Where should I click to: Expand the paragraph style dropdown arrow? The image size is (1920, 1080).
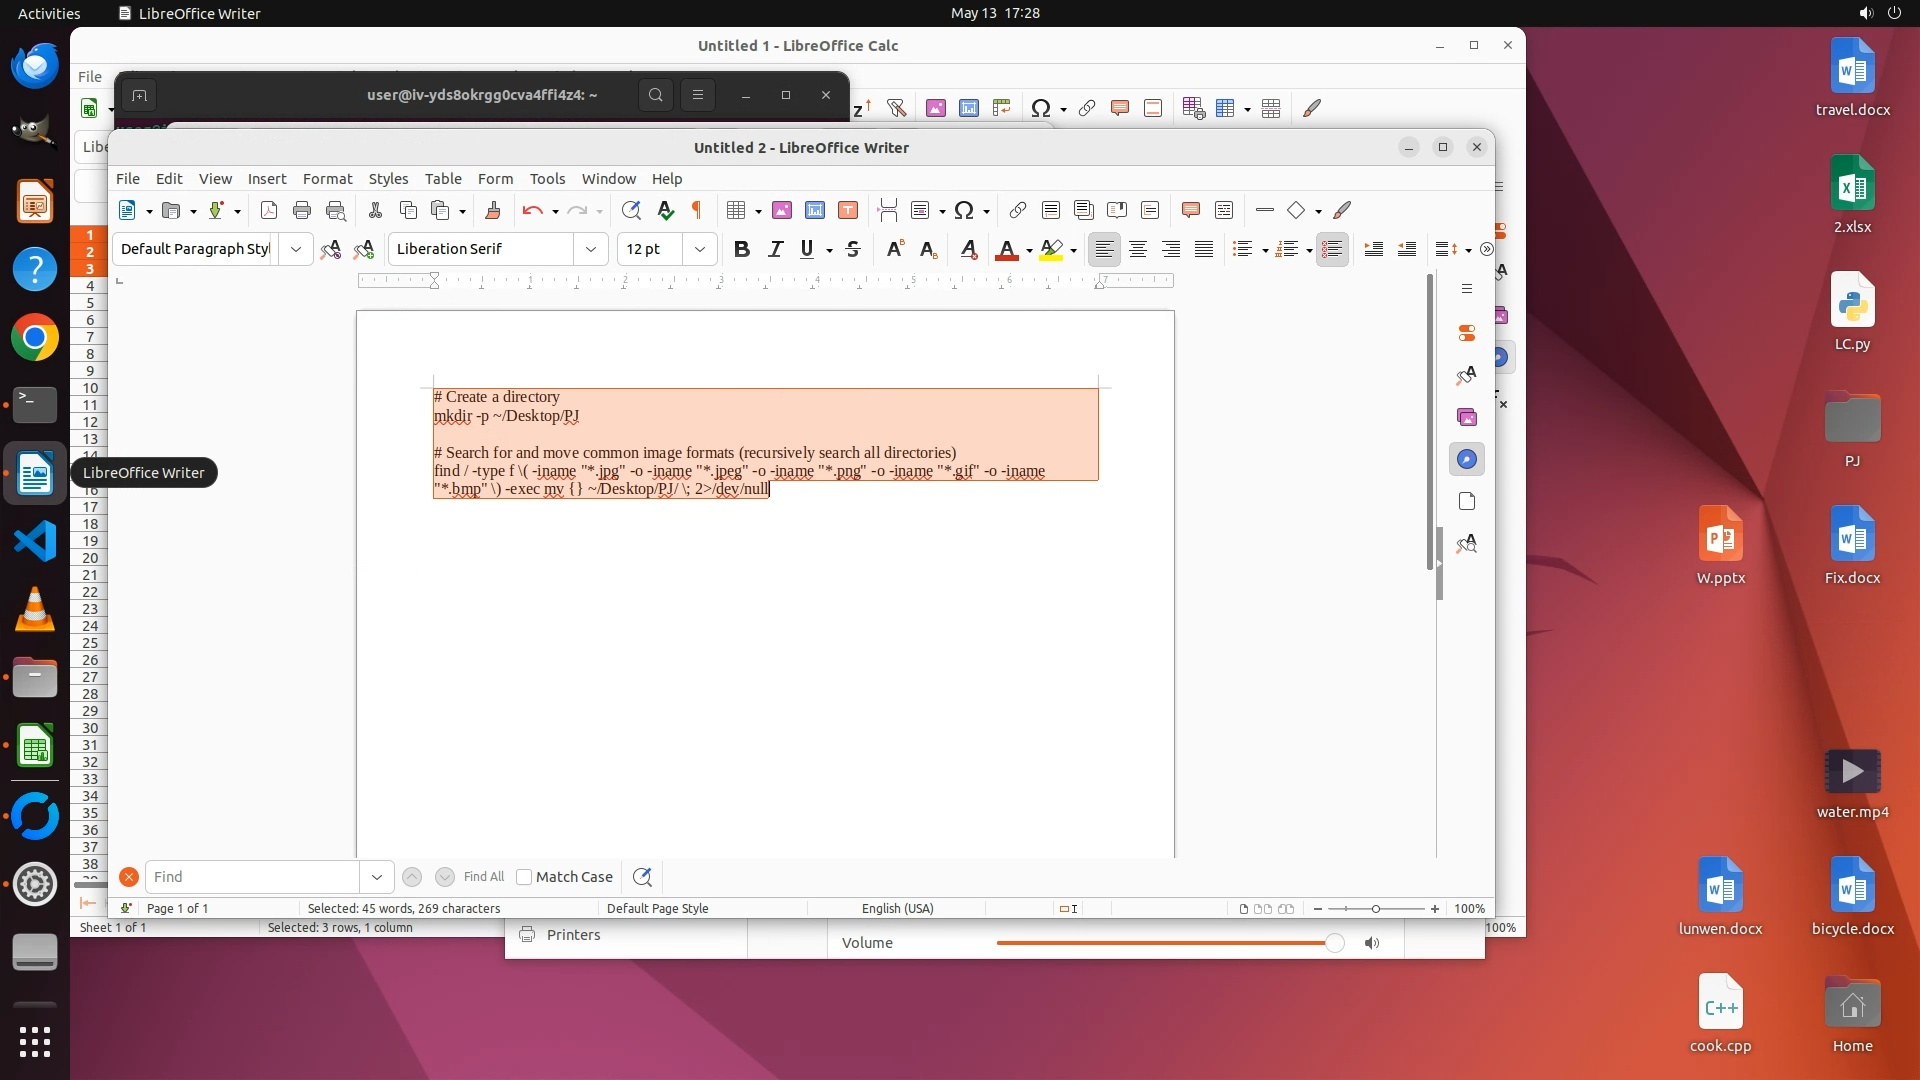coord(296,249)
